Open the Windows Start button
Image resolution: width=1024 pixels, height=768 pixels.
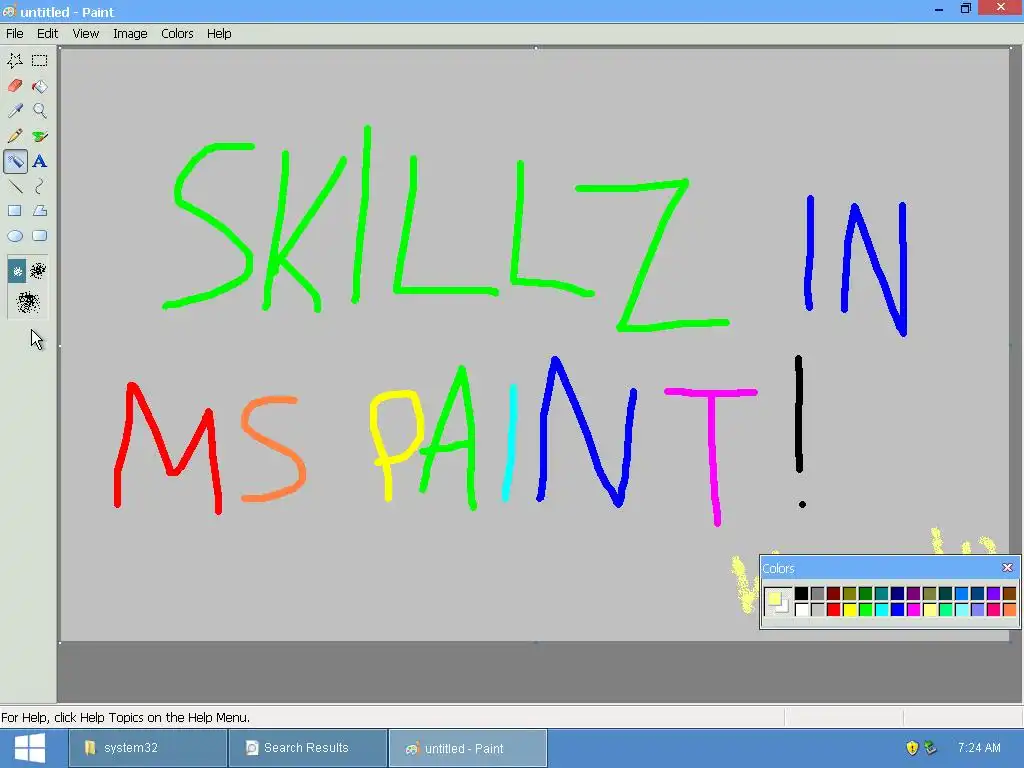coord(30,748)
